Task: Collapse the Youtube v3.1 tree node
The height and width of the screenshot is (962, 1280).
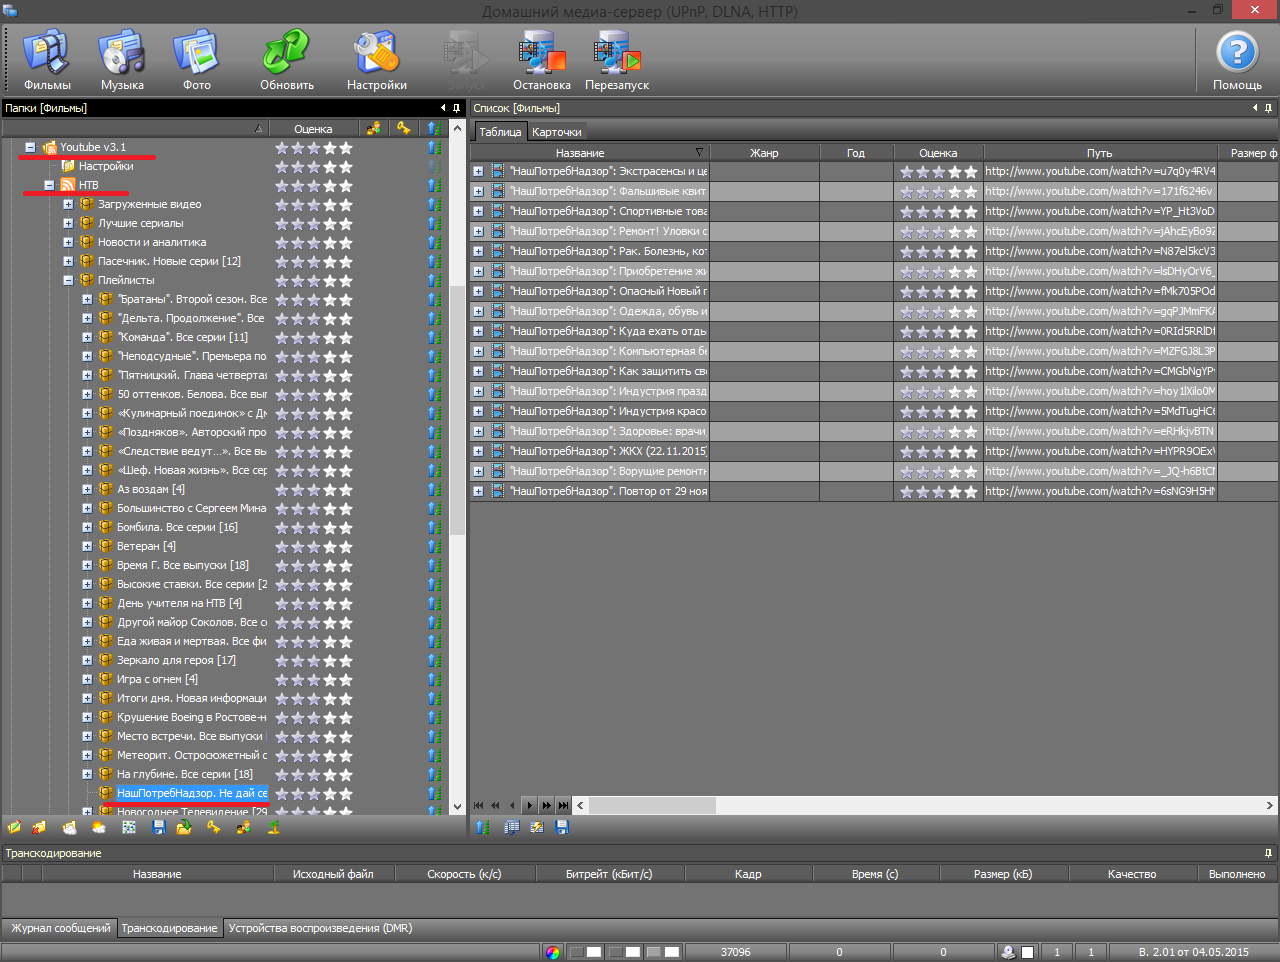Action: click(30, 147)
